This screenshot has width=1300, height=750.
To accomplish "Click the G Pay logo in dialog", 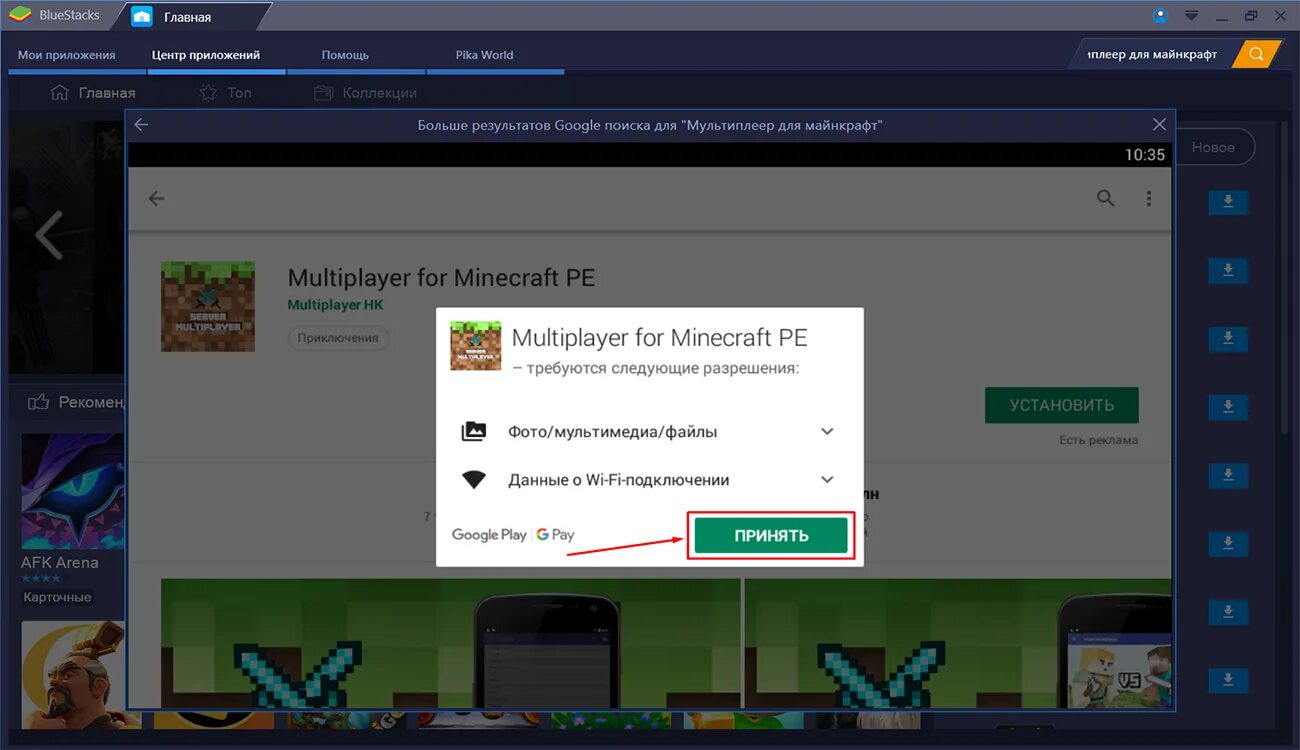I will pos(555,535).
